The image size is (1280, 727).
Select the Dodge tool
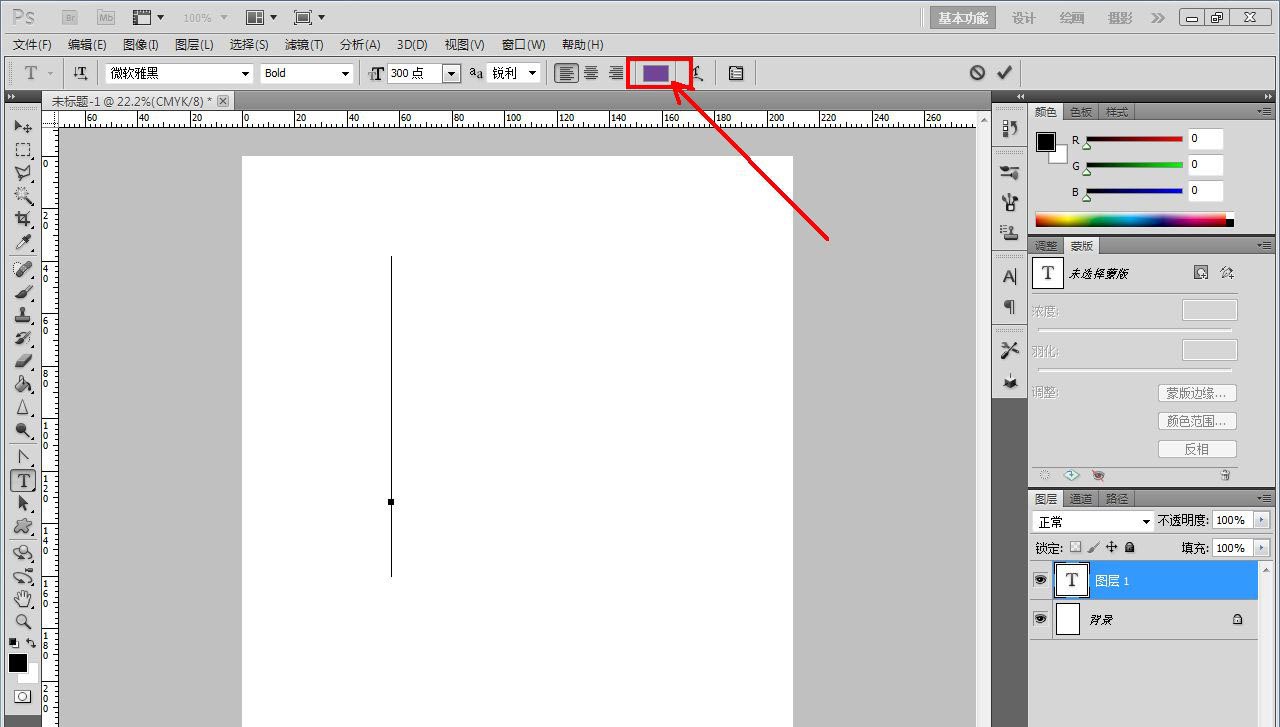[22, 431]
